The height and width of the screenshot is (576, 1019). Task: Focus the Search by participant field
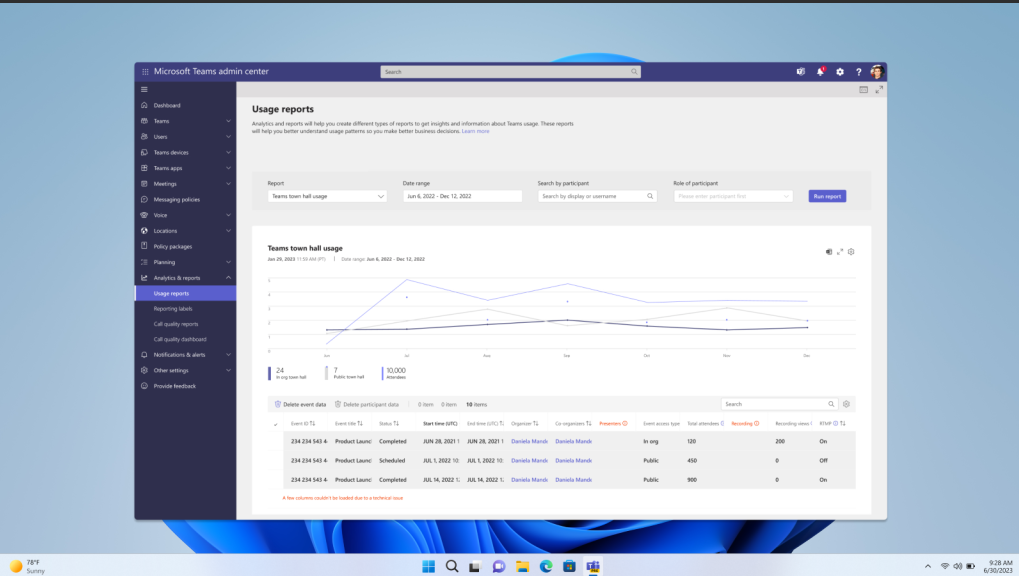[x=597, y=196]
